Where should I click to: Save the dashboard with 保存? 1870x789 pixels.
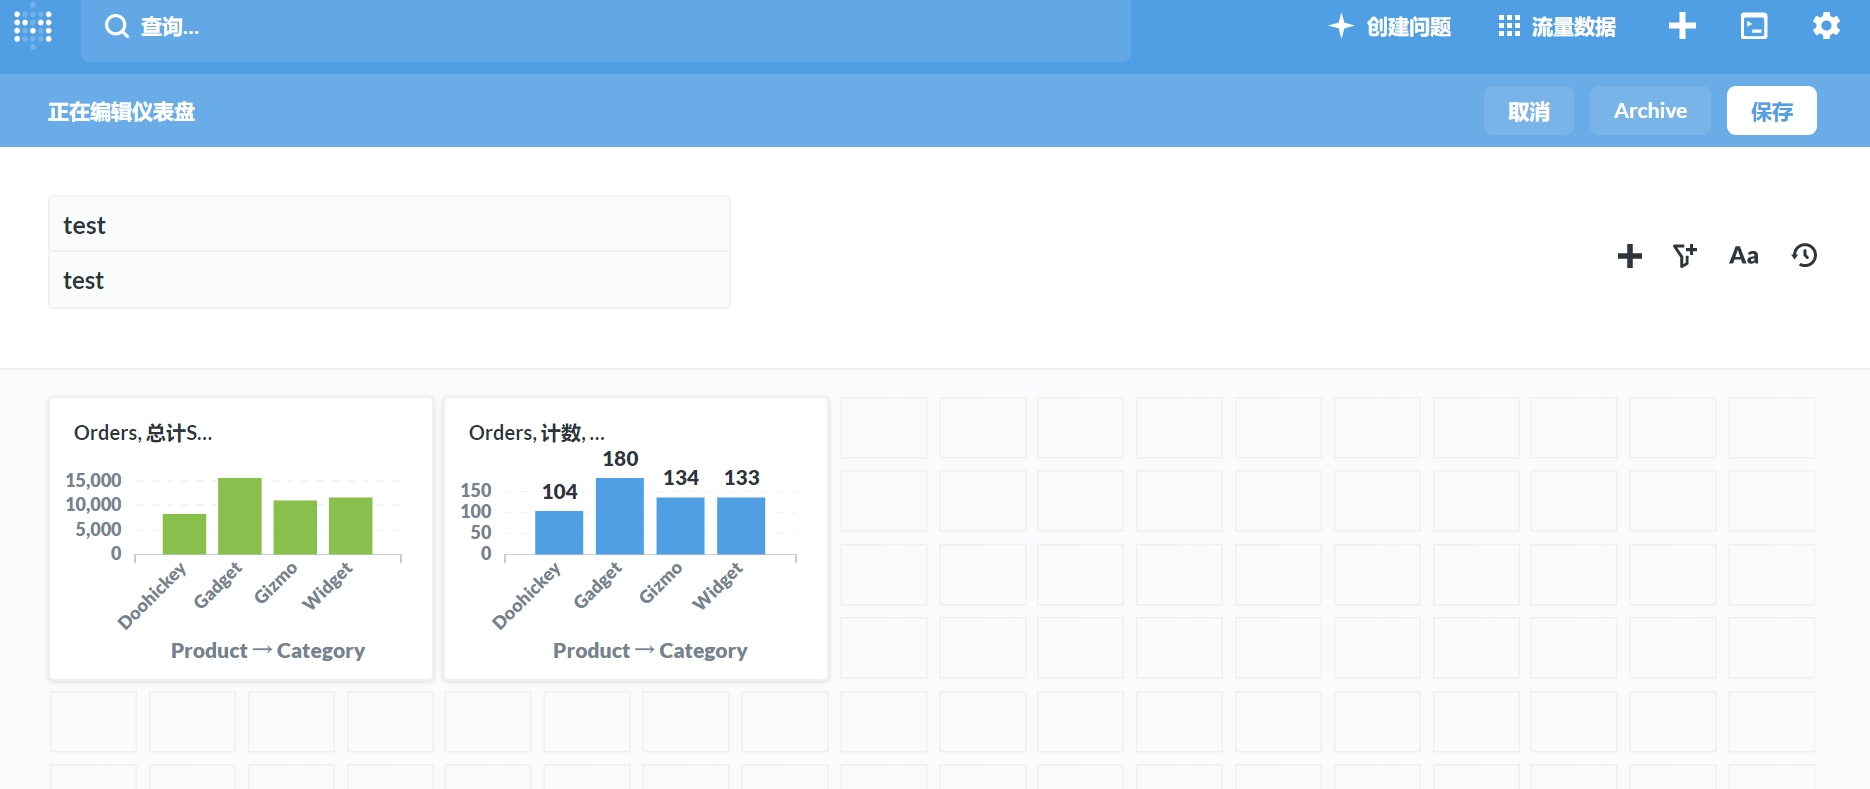1771,111
